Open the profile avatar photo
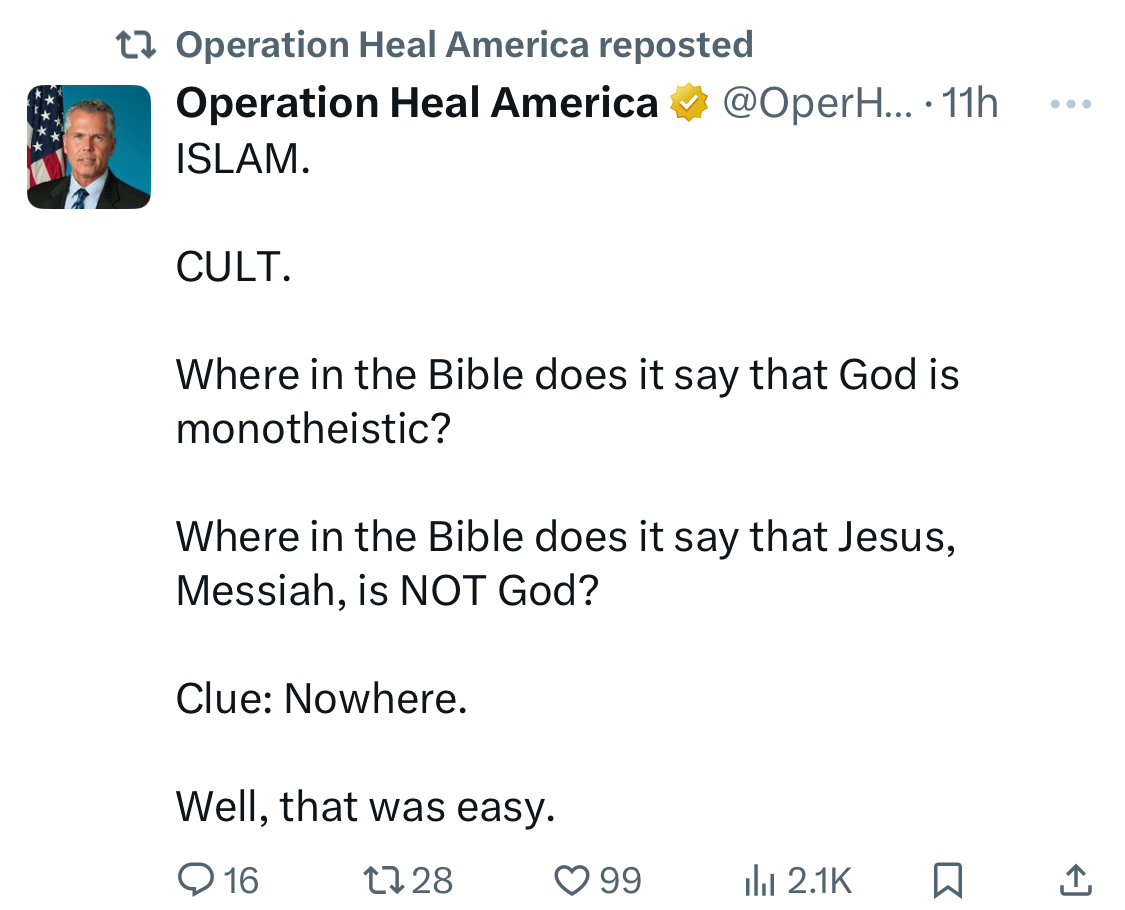The image size is (1125, 910). pos(89,147)
